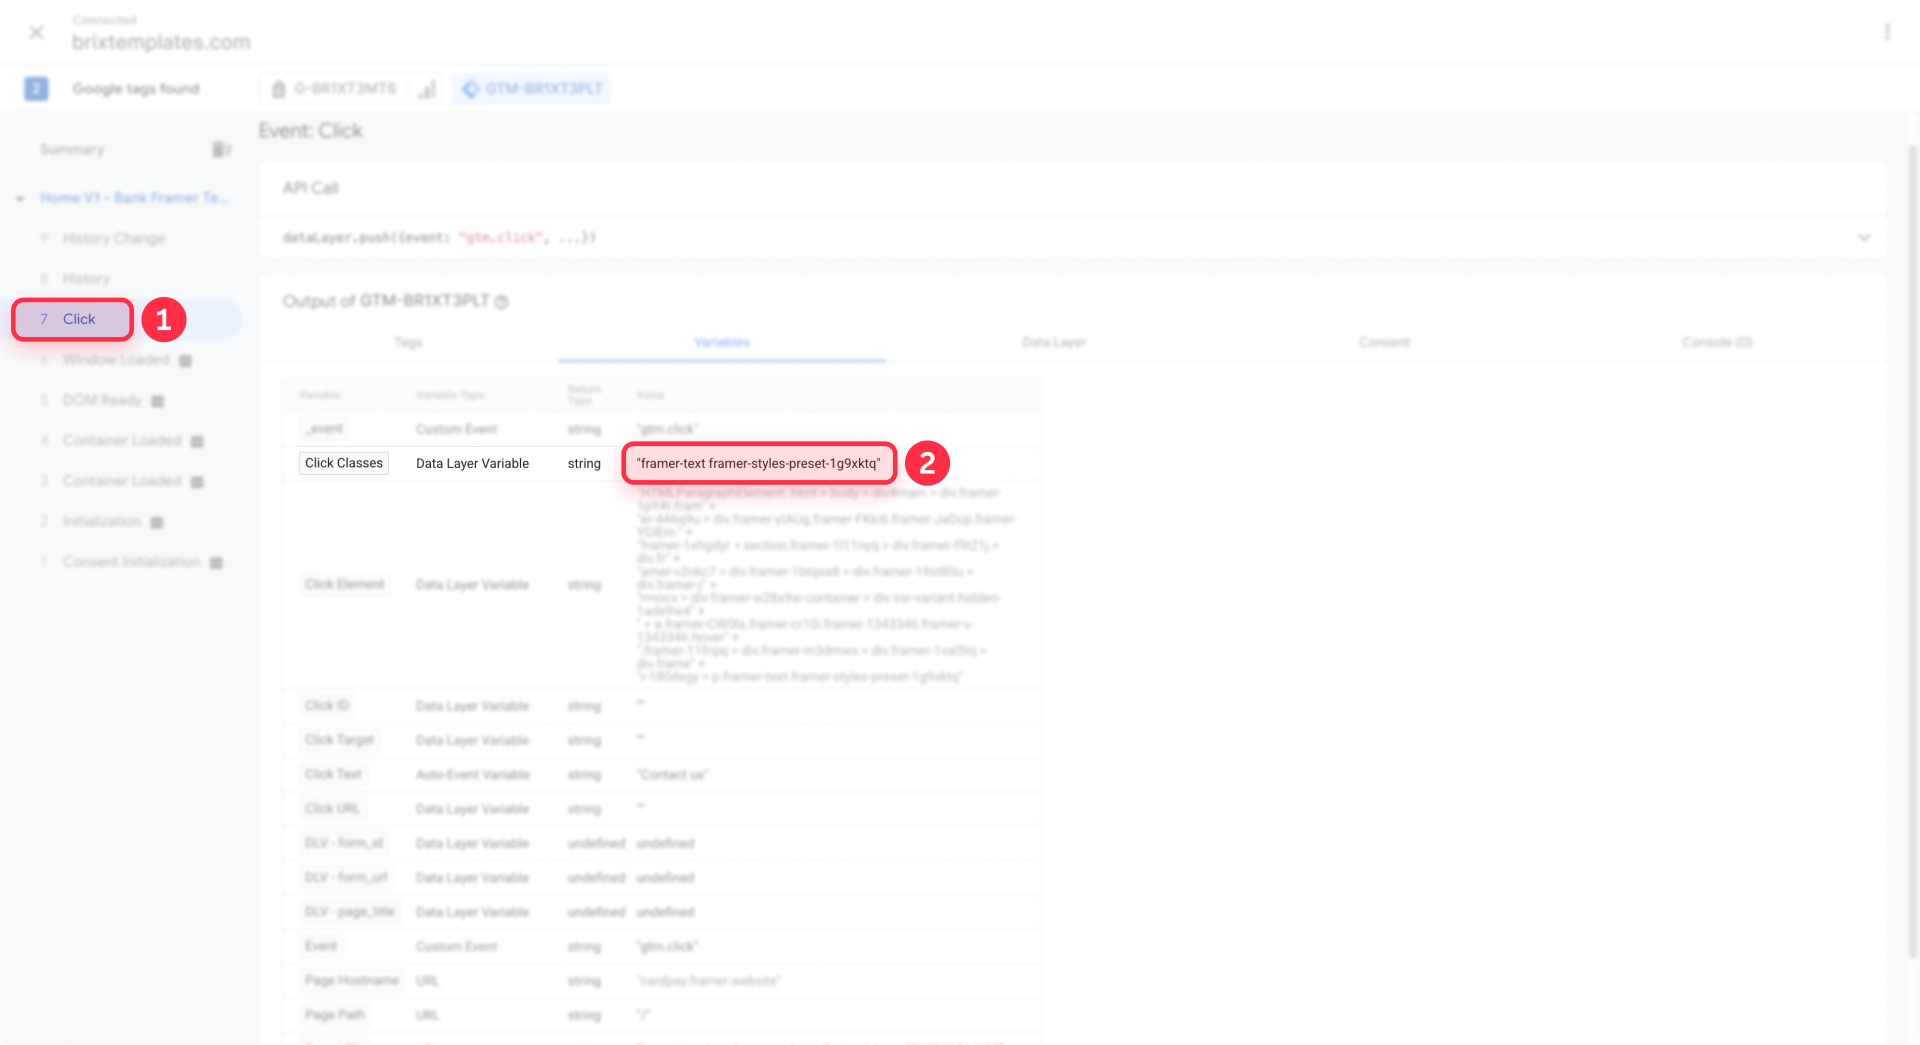
Task: Click the DLV - page_title variable name
Action: [x=350, y=911]
